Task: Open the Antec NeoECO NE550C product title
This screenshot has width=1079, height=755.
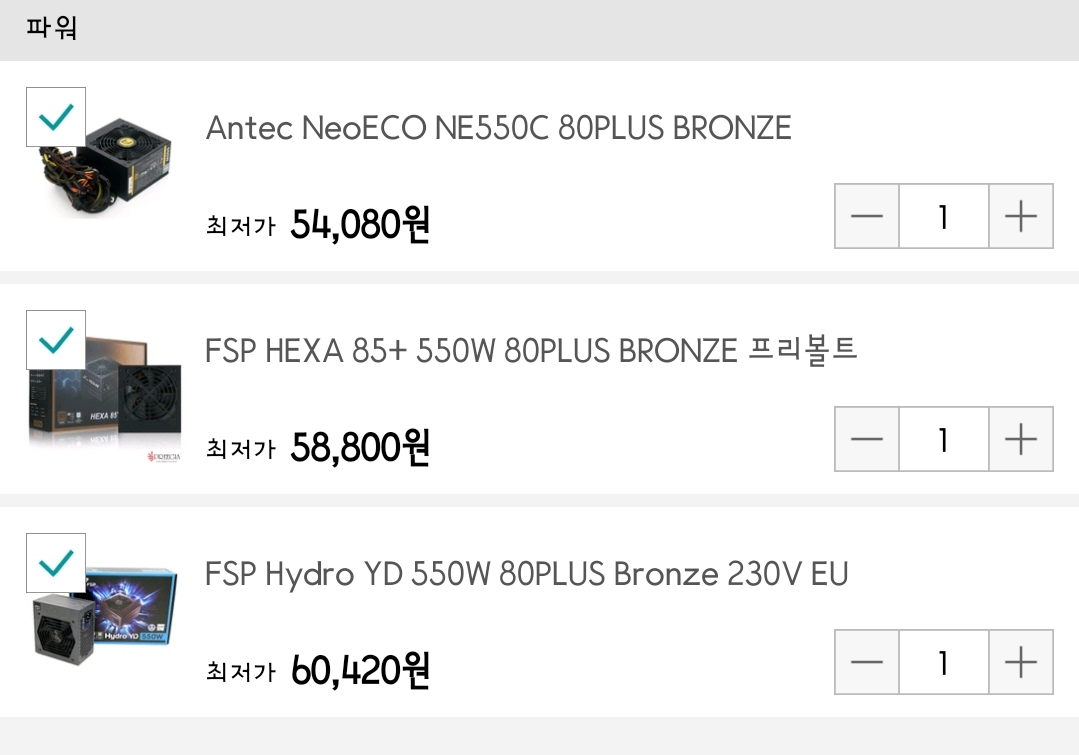Action: pyautogui.click(x=498, y=128)
